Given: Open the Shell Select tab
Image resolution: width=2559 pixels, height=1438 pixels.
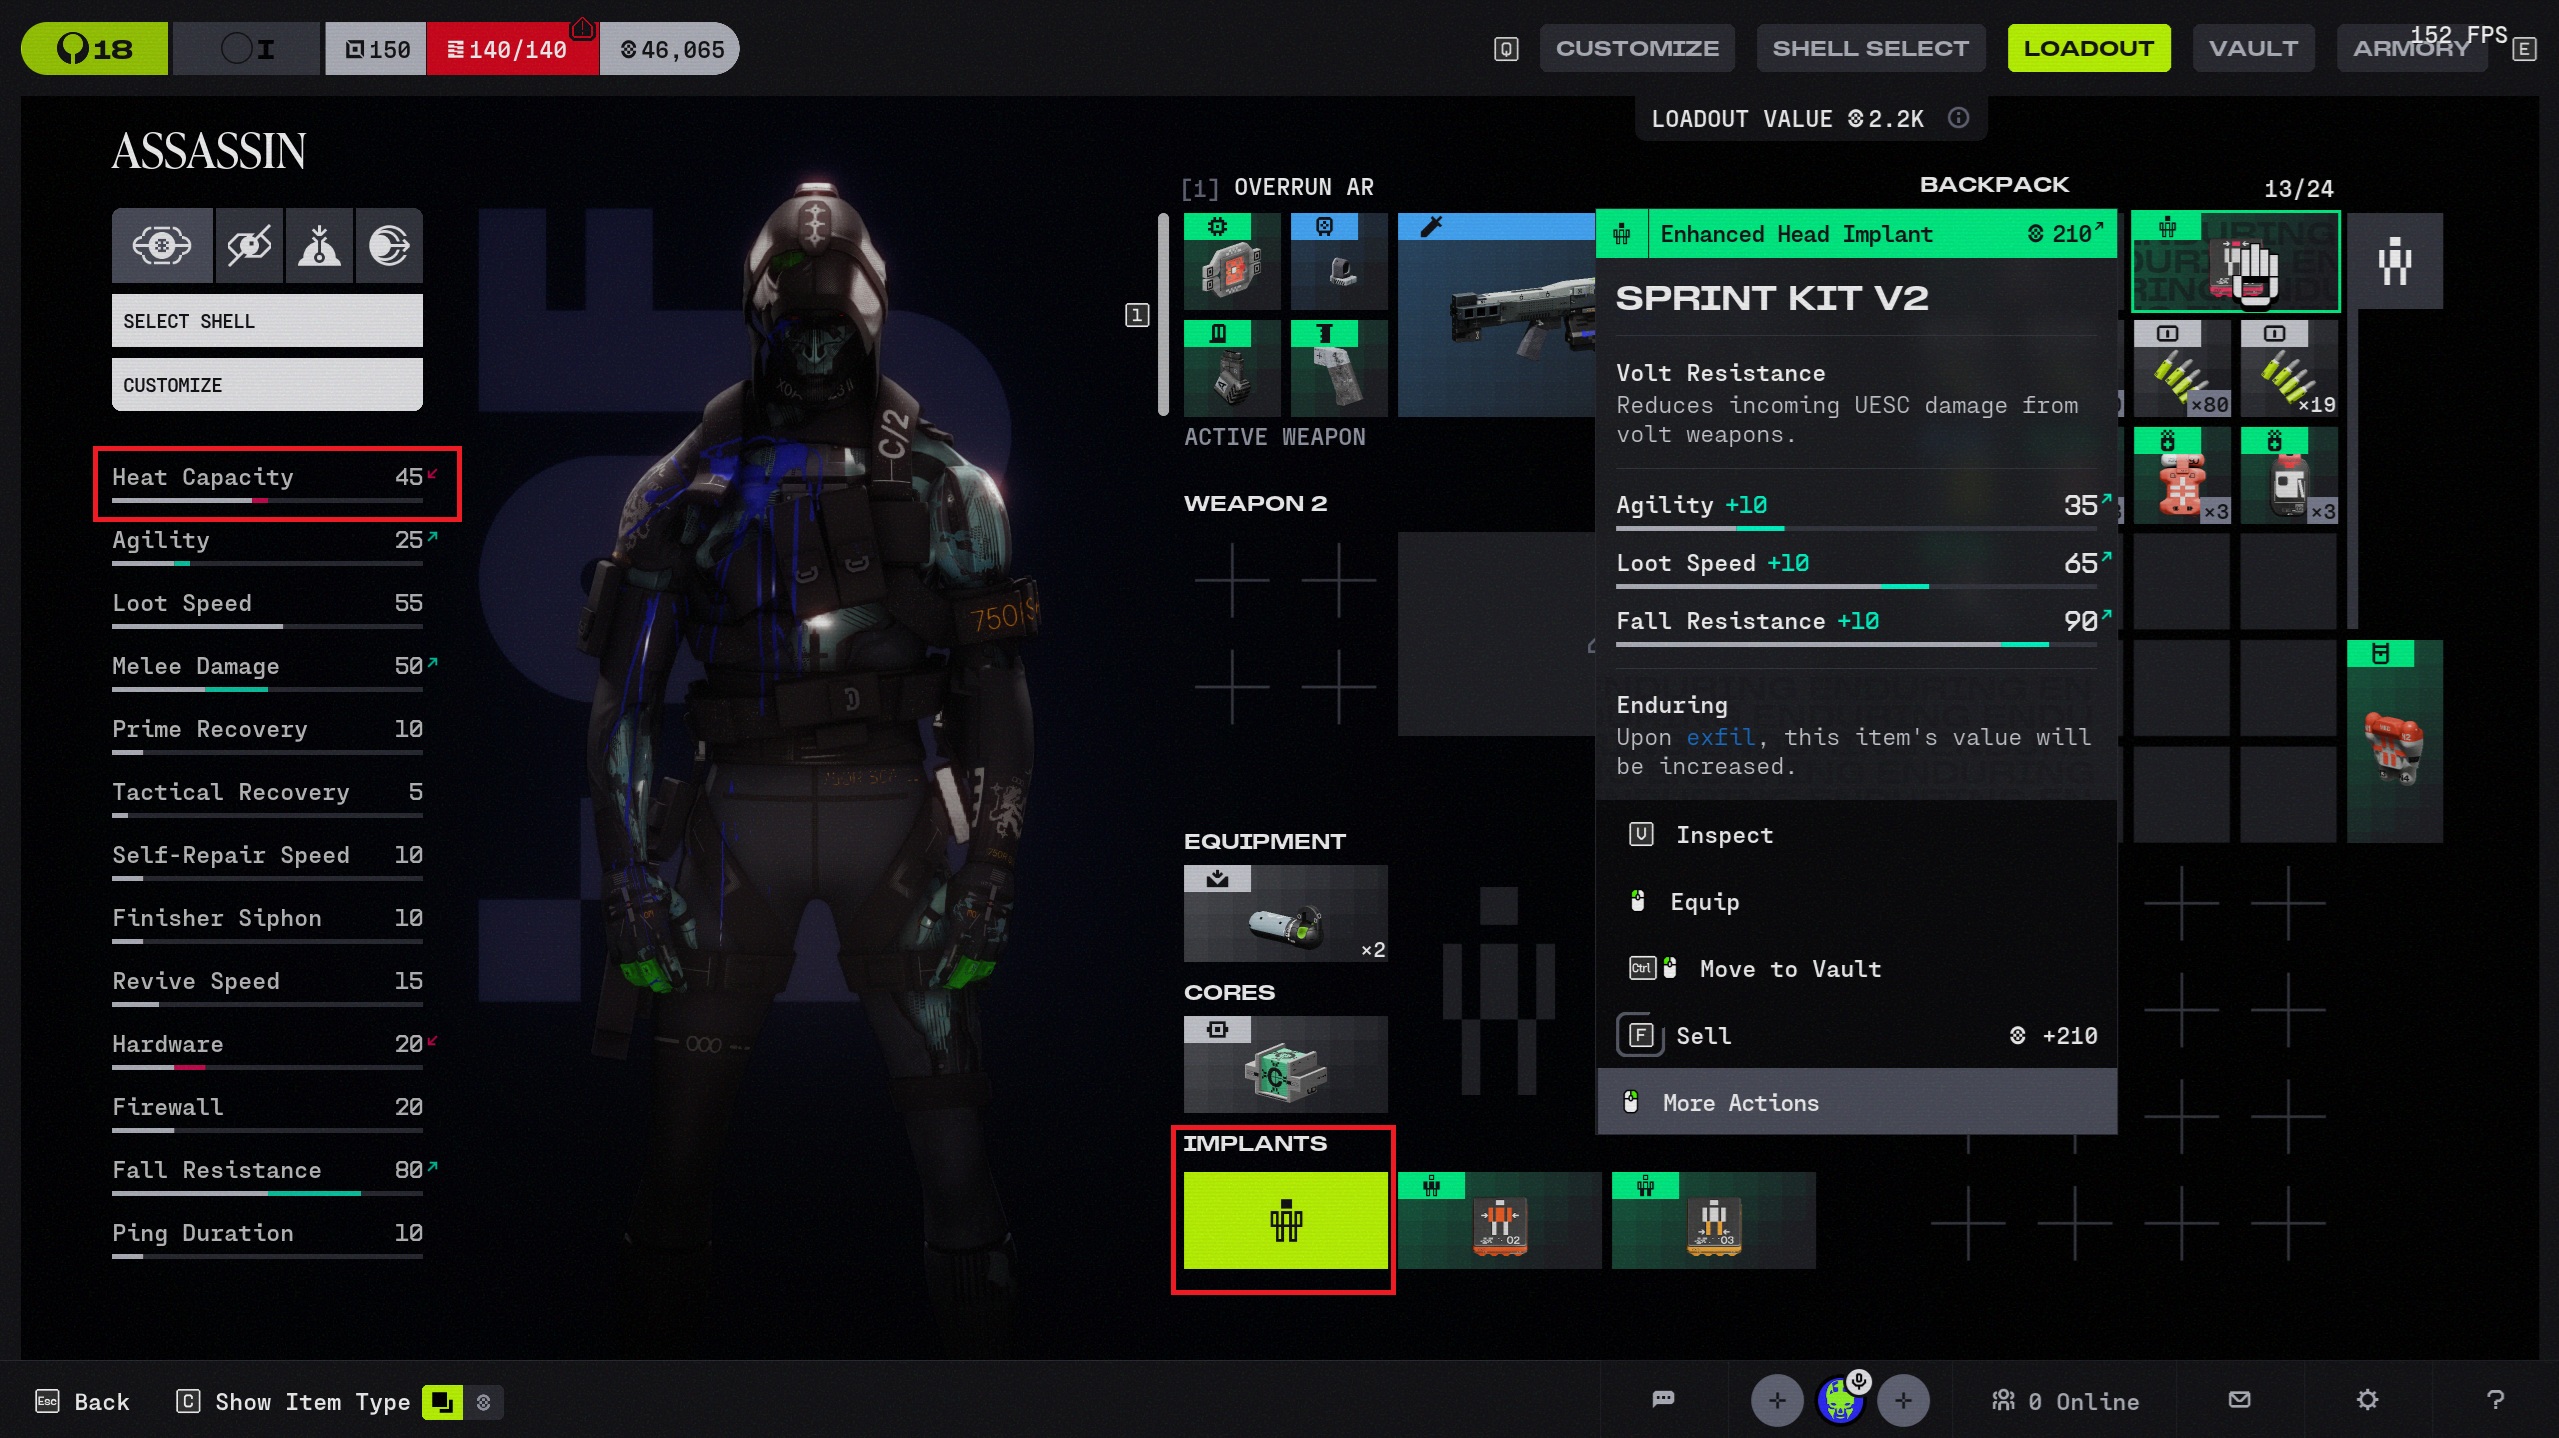Looking at the screenshot, I should 1870,48.
